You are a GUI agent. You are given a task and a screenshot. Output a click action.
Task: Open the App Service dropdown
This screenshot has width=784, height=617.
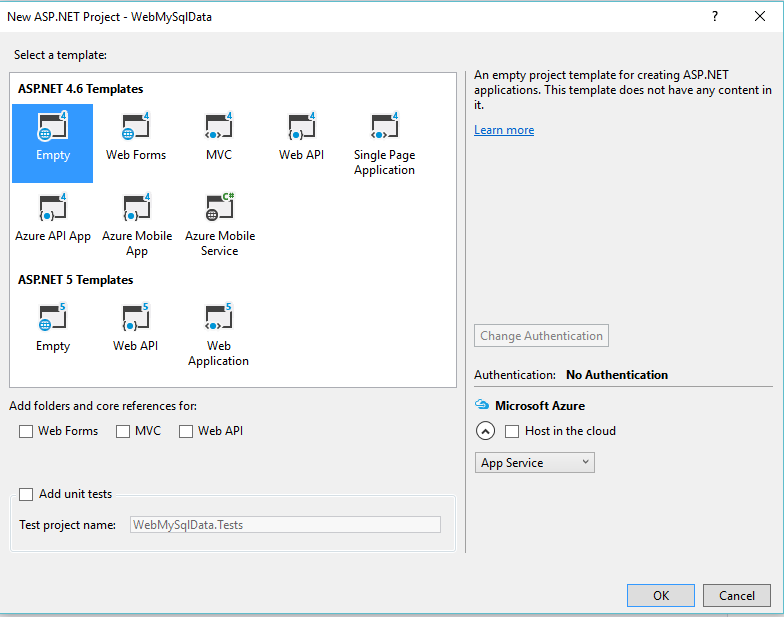tap(534, 463)
